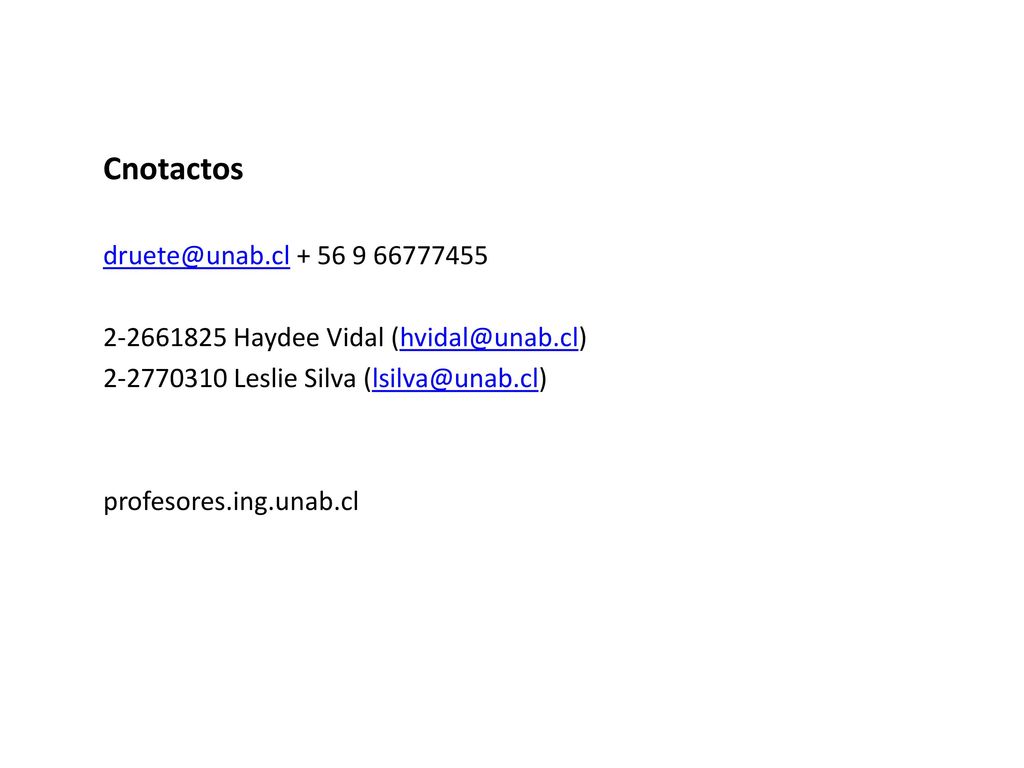
Task: Open the druete@unab.cl email link
Action: tap(196, 255)
